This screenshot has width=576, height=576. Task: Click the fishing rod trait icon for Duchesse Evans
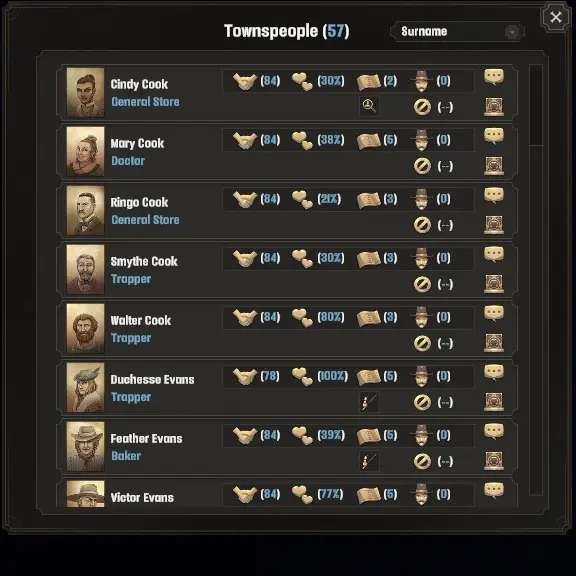click(369, 402)
